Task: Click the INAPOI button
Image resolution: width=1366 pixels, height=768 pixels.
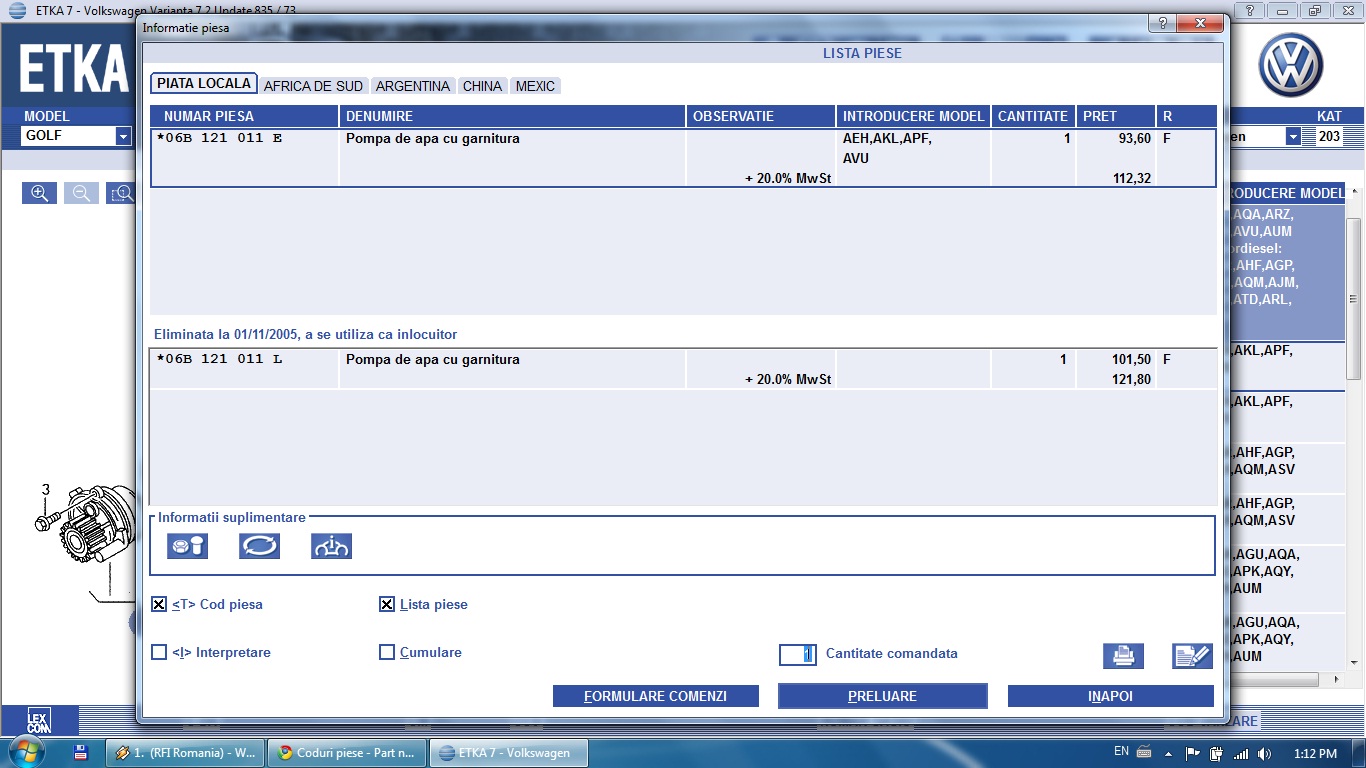Action: 1110,696
